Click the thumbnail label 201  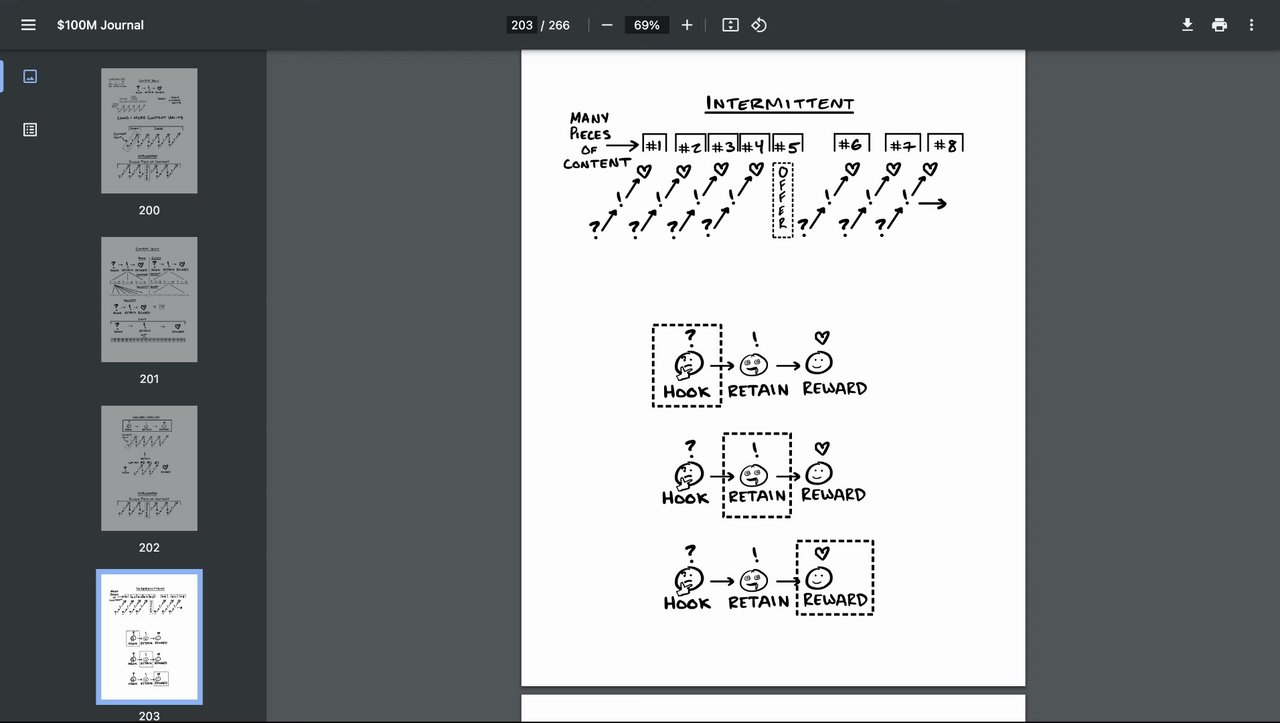pos(149,379)
